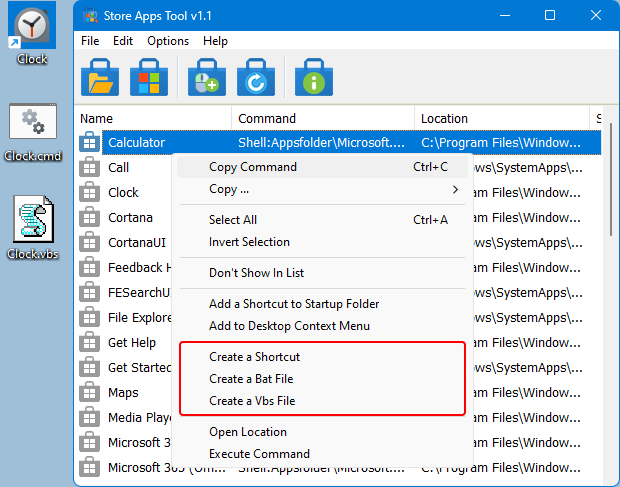Choose Create a Vbs File option
This screenshot has height=487, width=620.
click(x=252, y=401)
